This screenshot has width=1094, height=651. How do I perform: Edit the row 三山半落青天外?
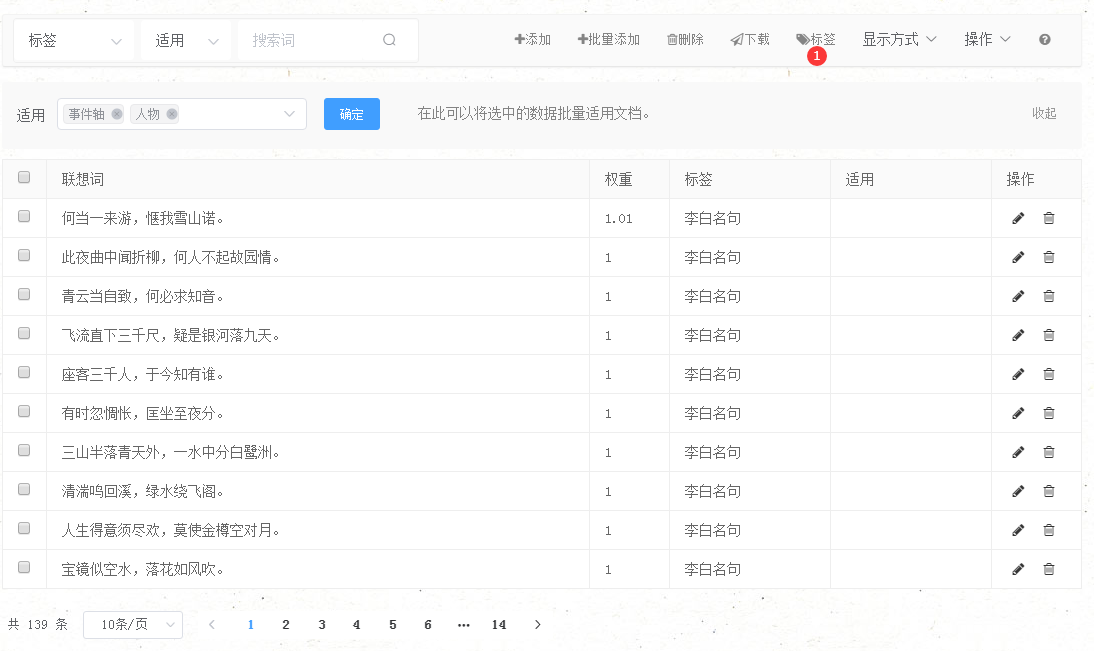coord(1018,453)
